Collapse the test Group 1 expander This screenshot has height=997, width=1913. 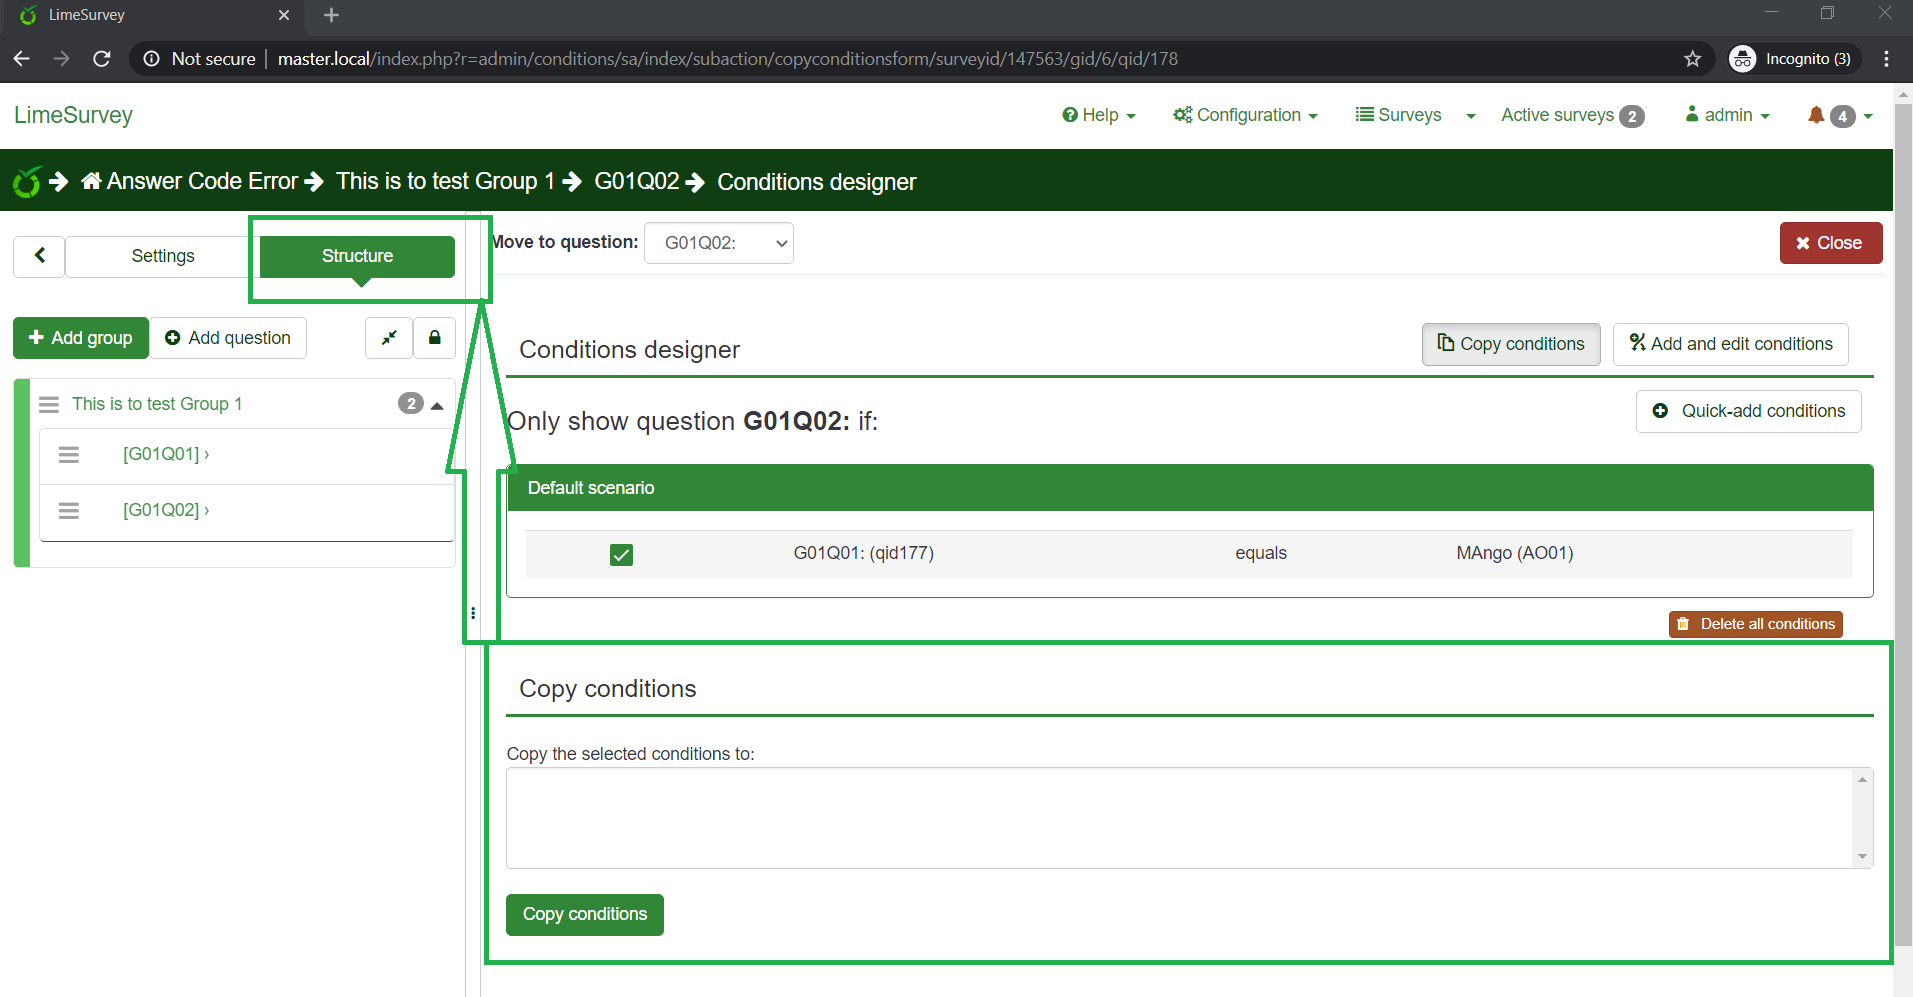(437, 405)
